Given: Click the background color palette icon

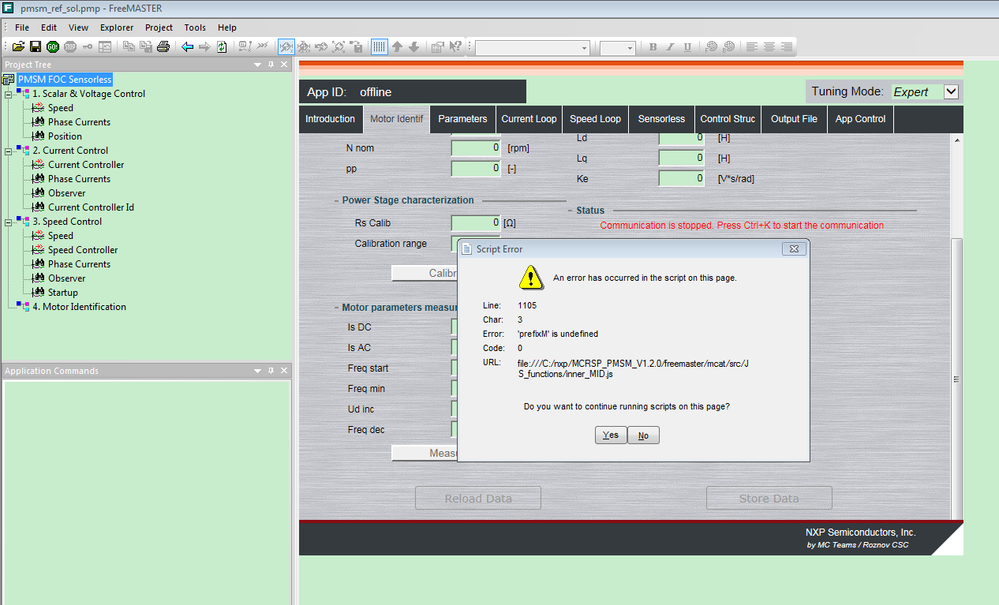Looking at the screenshot, I should click(x=729, y=46).
